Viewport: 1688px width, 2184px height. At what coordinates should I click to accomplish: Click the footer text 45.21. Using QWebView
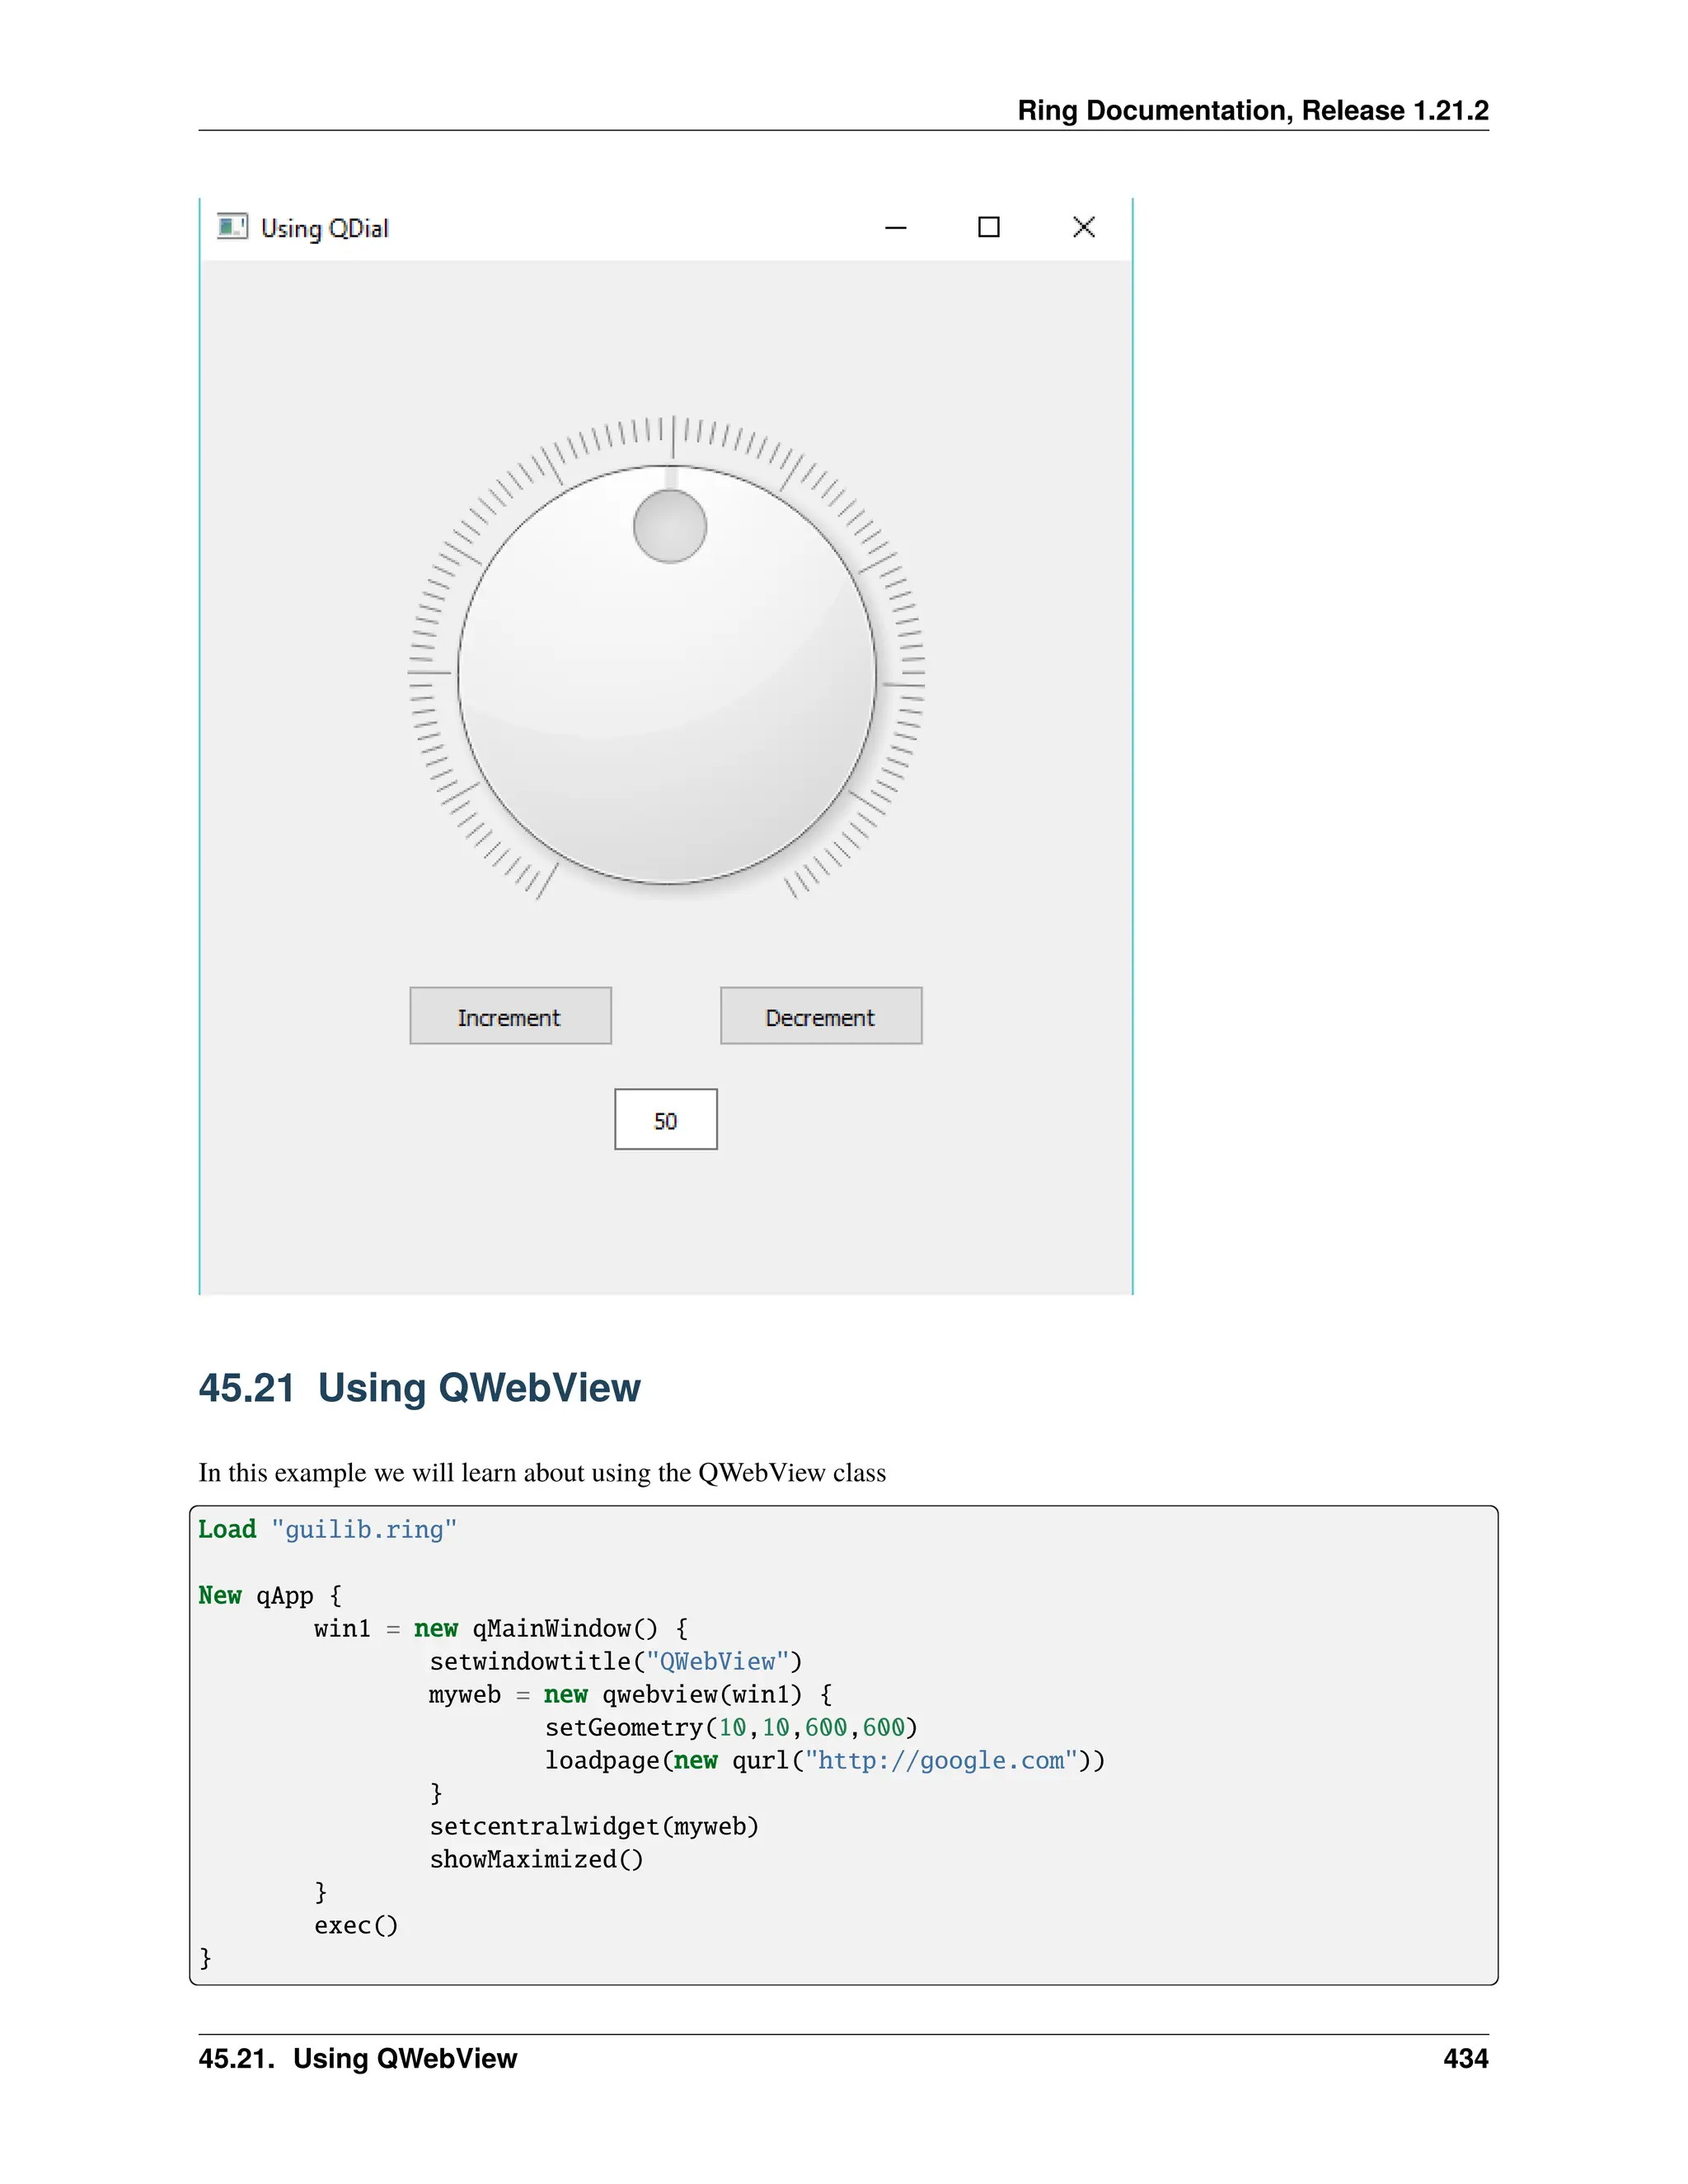pyautogui.click(x=358, y=2059)
